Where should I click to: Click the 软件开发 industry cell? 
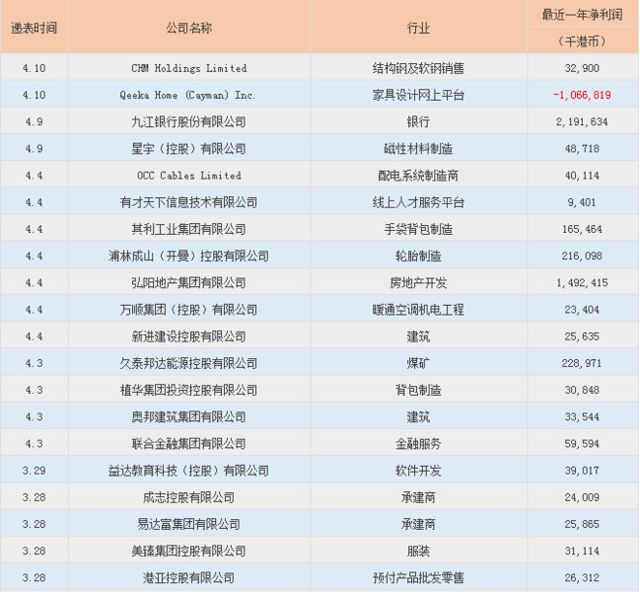click(x=418, y=470)
